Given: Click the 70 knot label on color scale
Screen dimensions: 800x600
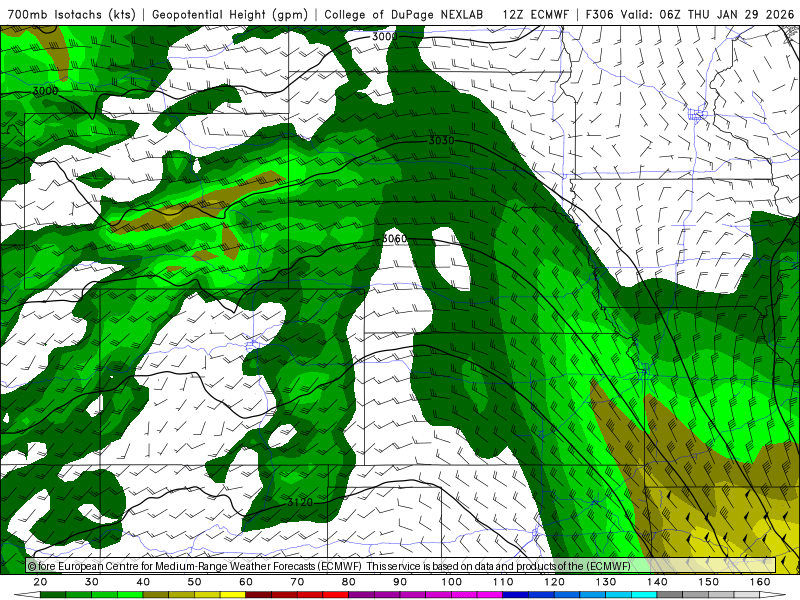Looking at the screenshot, I should 297,582.
